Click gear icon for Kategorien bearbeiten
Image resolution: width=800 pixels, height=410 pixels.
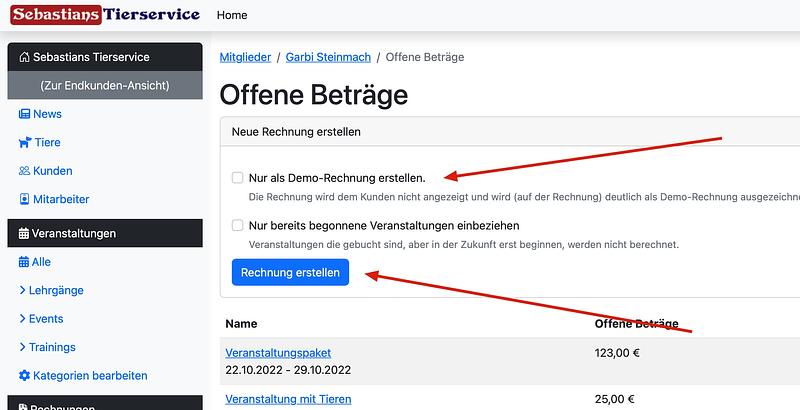(24, 376)
